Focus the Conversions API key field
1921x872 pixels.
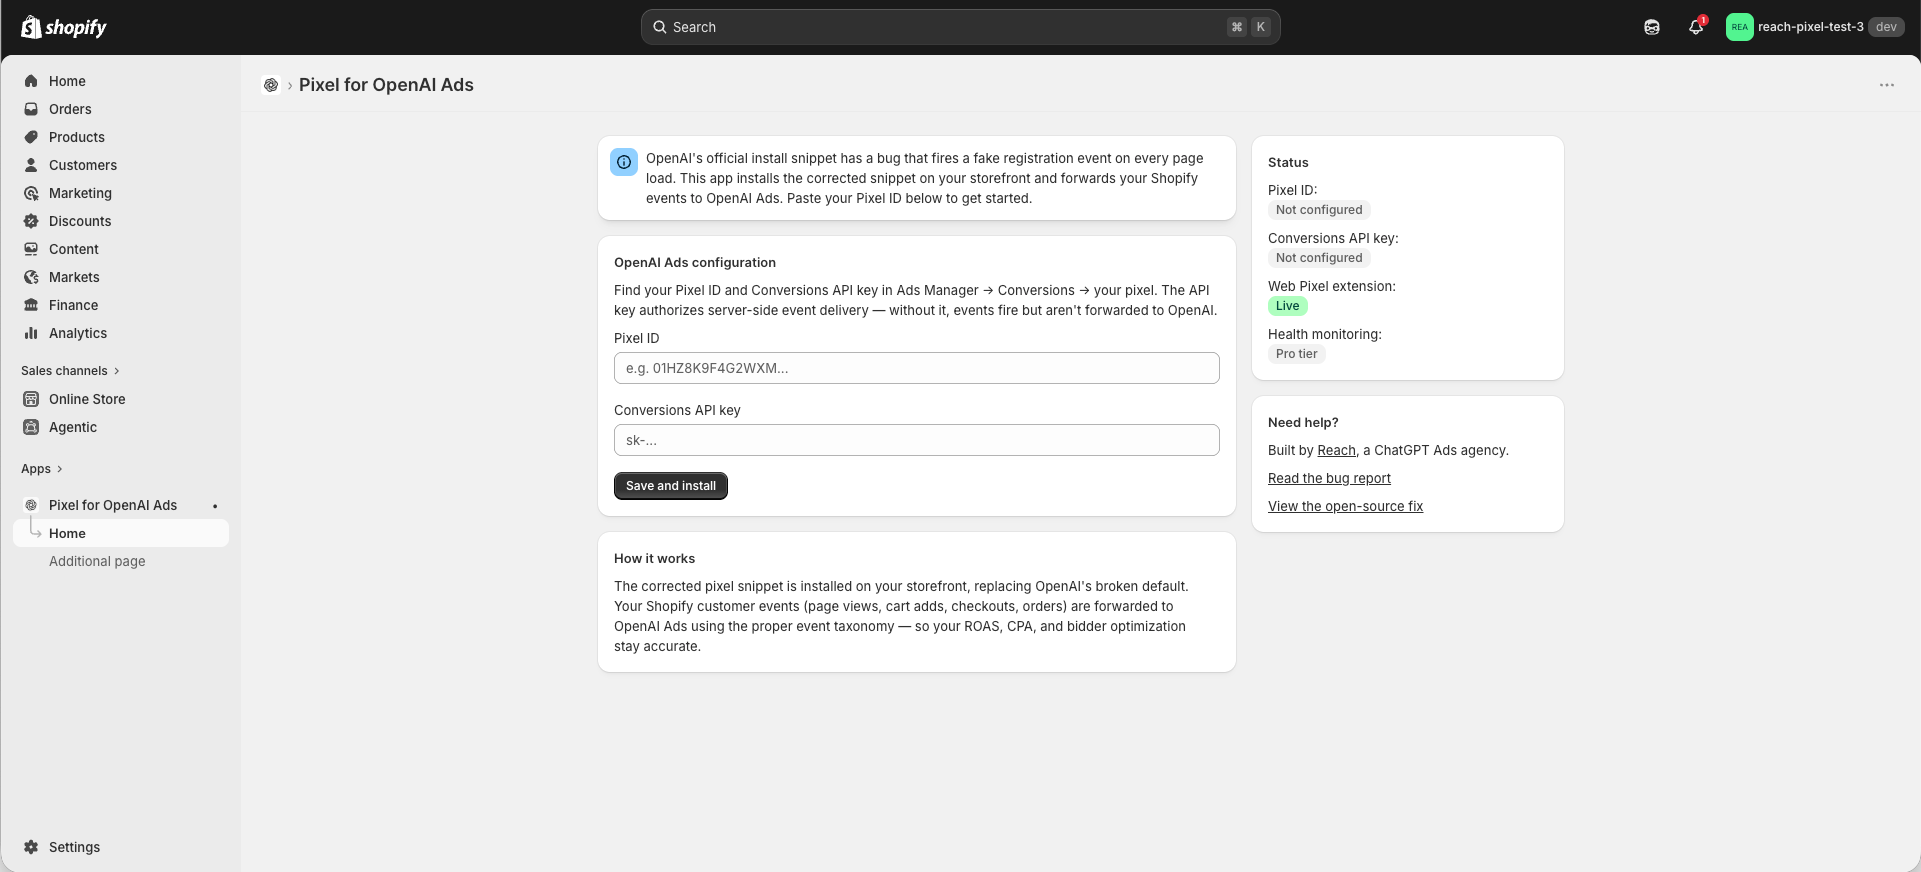point(917,440)
